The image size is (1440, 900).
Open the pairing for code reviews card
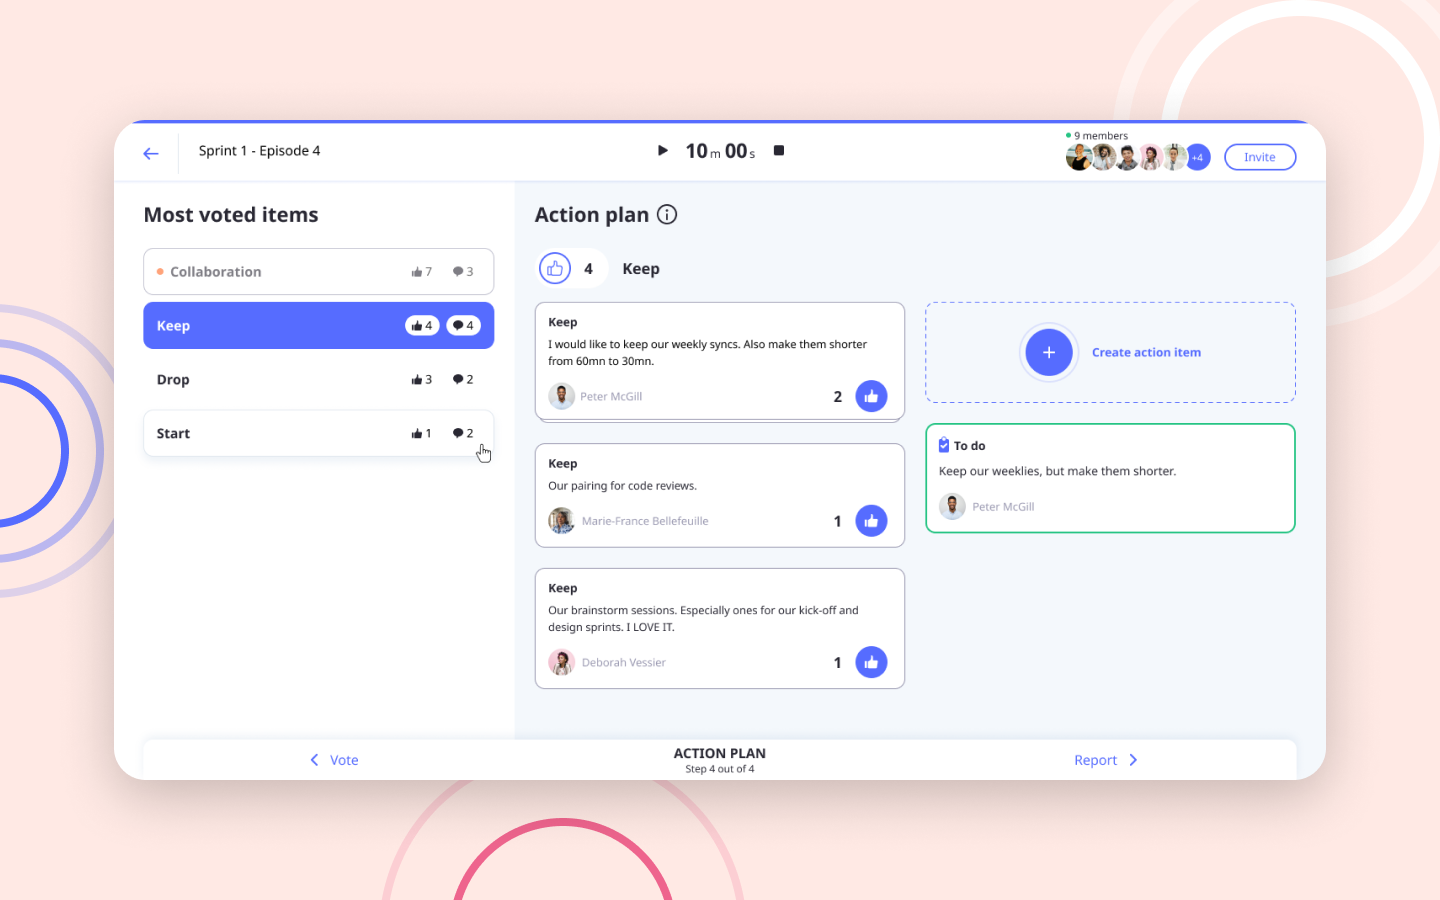[720, 495]
